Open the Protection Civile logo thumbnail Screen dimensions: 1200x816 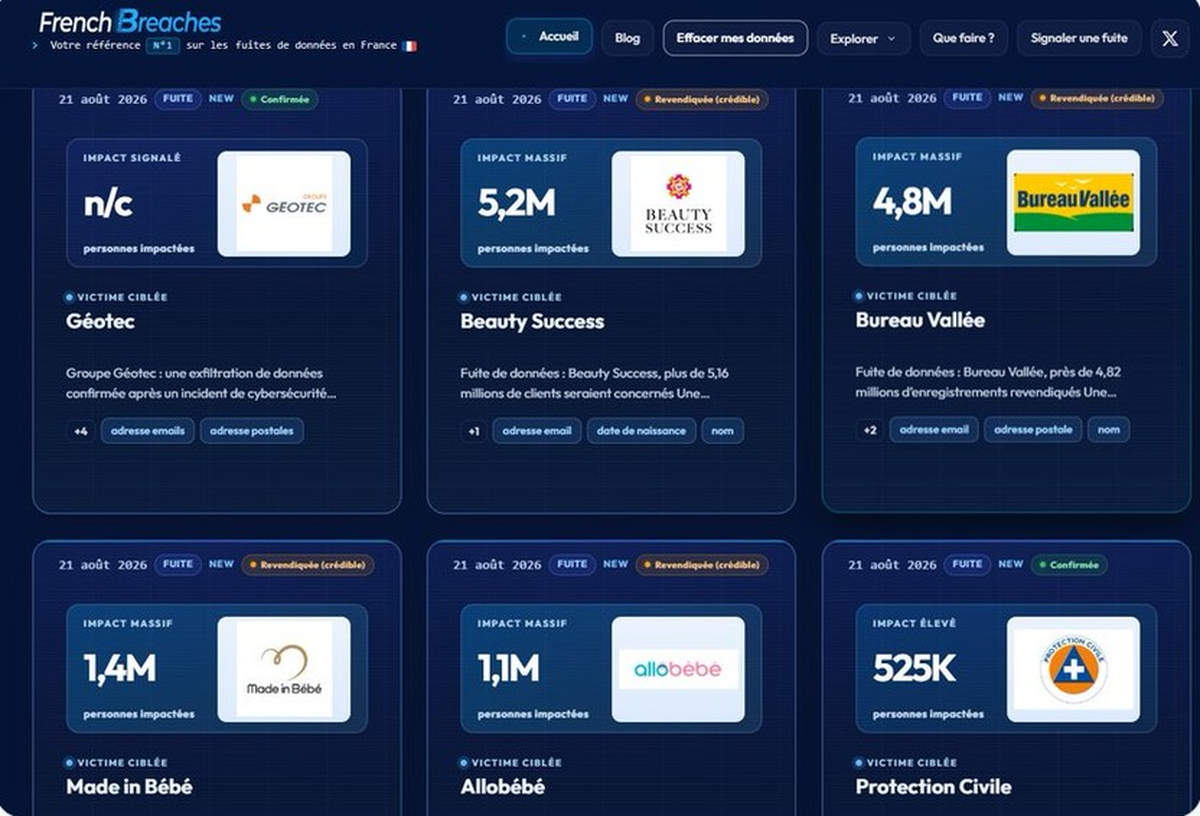click(x=1073, y=669)
